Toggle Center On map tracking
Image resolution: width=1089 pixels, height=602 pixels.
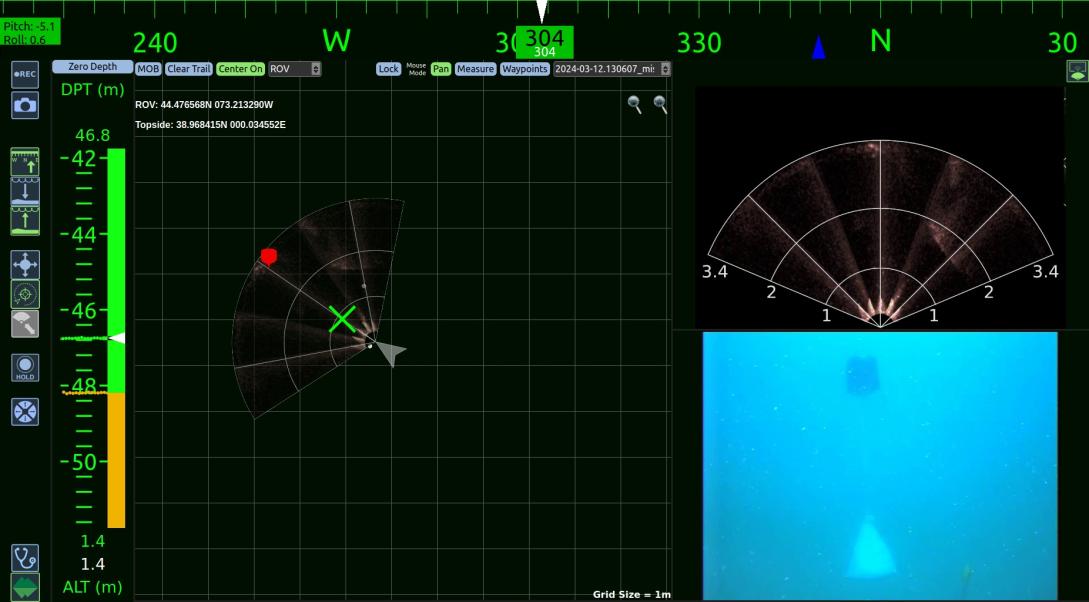(x=240, y=69)
